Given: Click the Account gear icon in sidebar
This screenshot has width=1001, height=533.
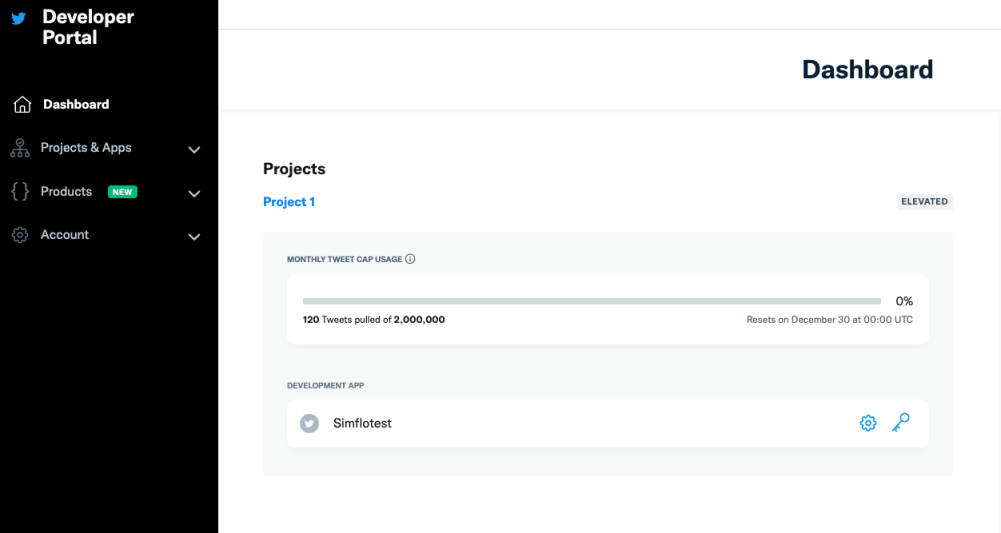Looking at the screenshot, I should [20, 235].
